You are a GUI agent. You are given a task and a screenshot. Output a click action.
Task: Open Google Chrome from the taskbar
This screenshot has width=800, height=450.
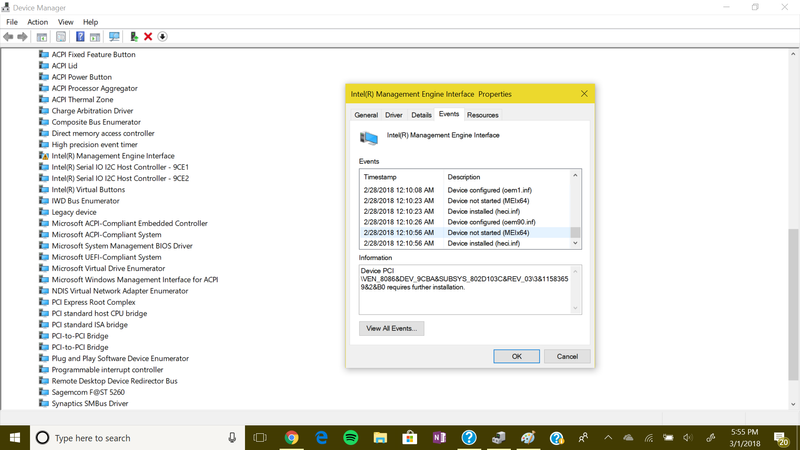coord(291,438)
